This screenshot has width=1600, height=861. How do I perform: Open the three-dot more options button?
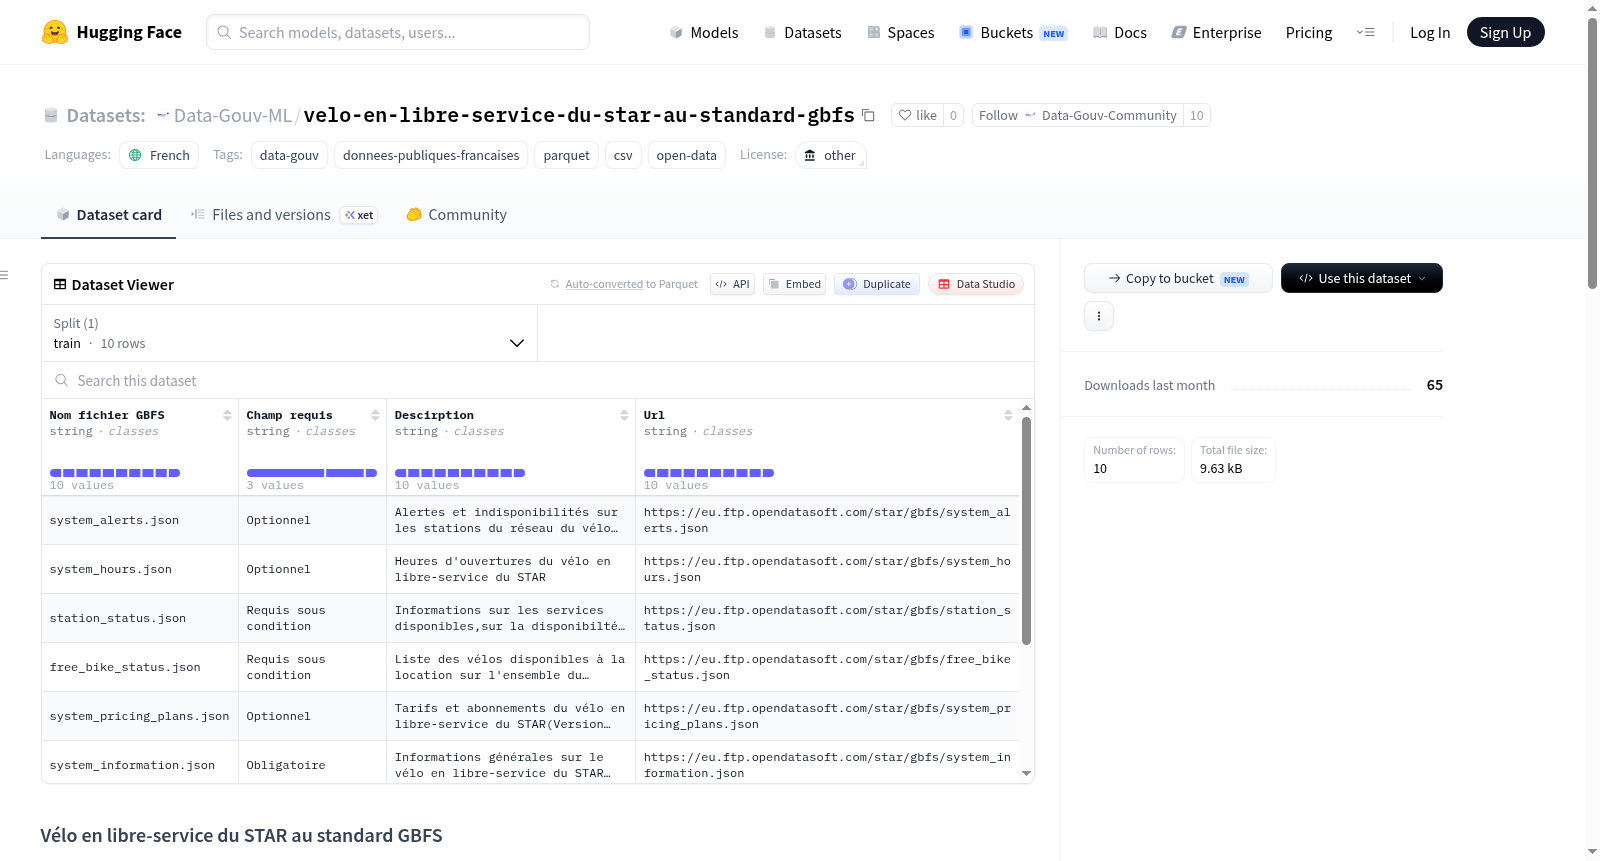(1099, 316)
